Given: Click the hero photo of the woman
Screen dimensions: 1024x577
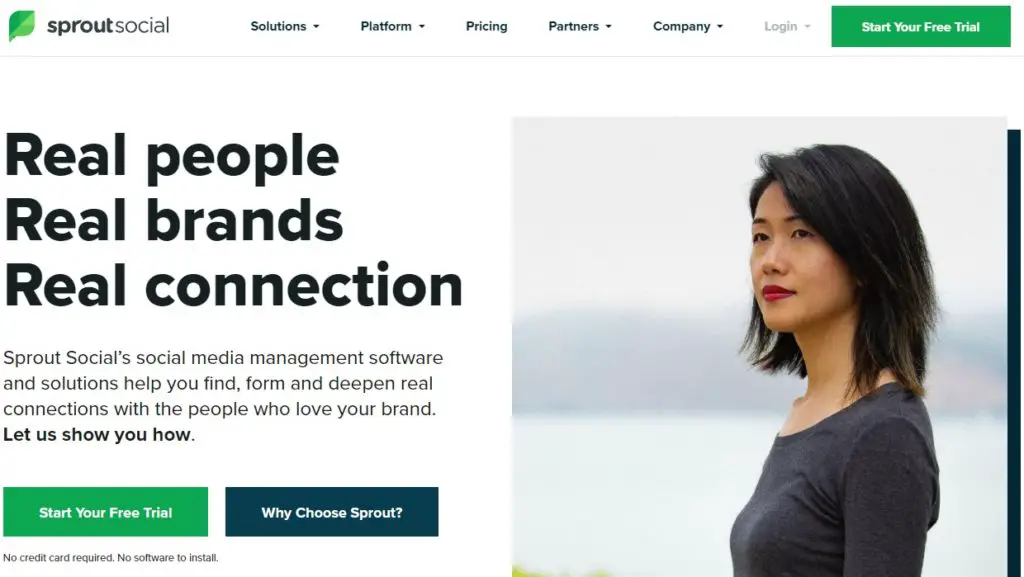Looking at the screenshot, I should [759, 347].
